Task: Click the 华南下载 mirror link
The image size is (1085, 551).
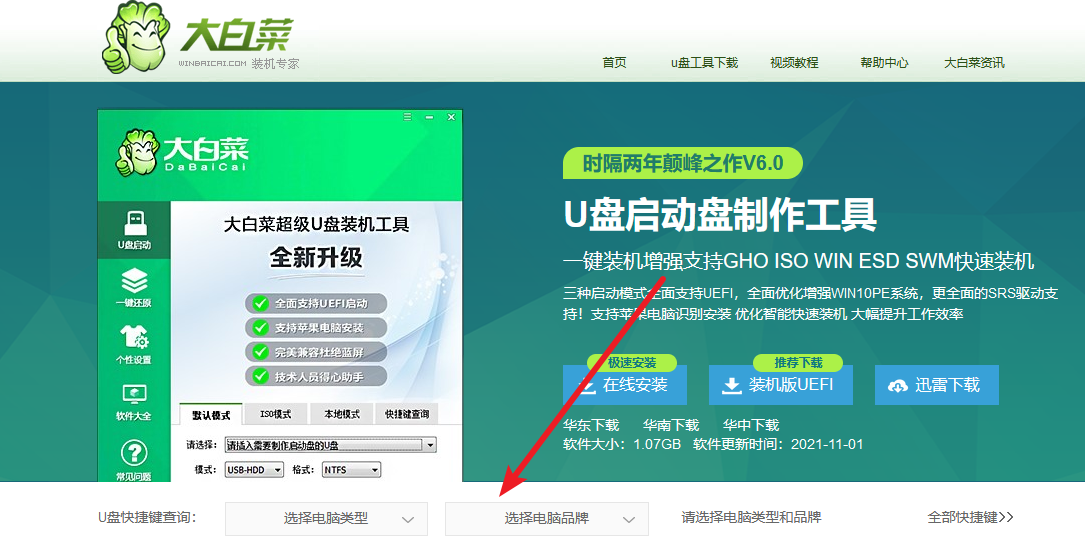Action: [x=671, y=425]
